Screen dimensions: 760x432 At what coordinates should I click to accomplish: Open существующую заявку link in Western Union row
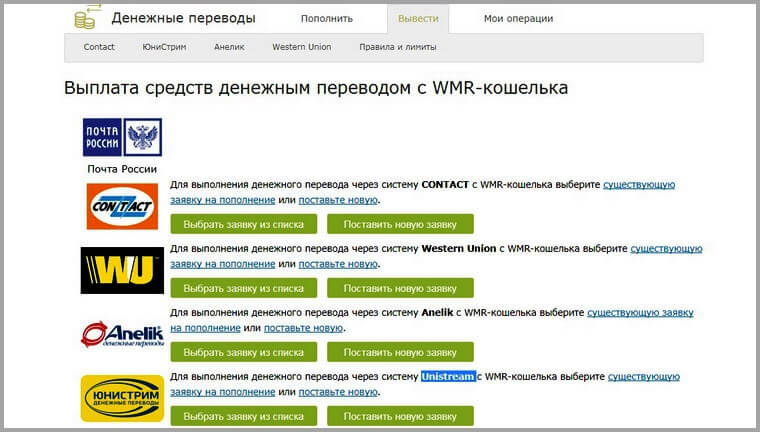point(666,249)
